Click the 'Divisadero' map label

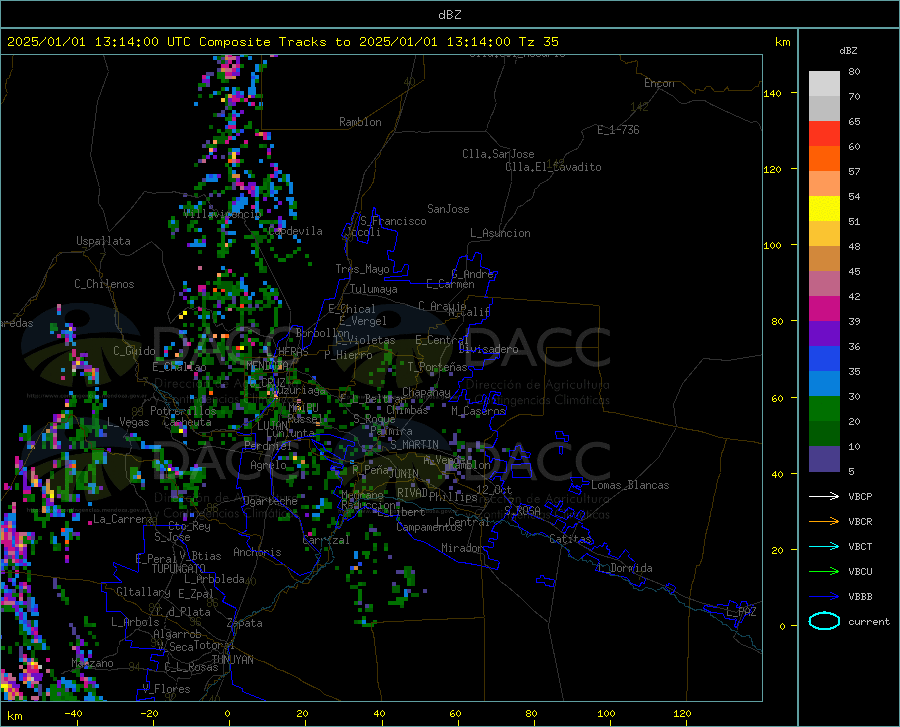[x=488, y=349]
